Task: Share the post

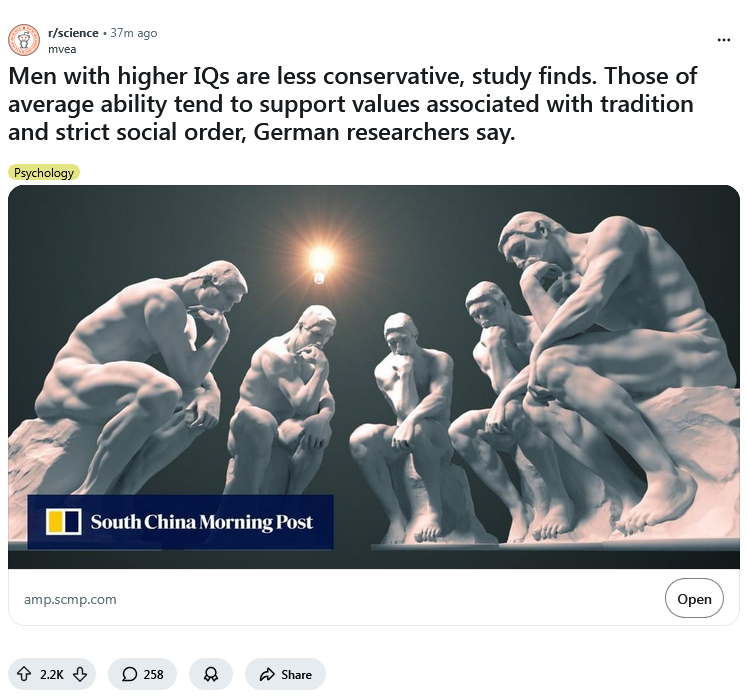Action: [285, 674]
